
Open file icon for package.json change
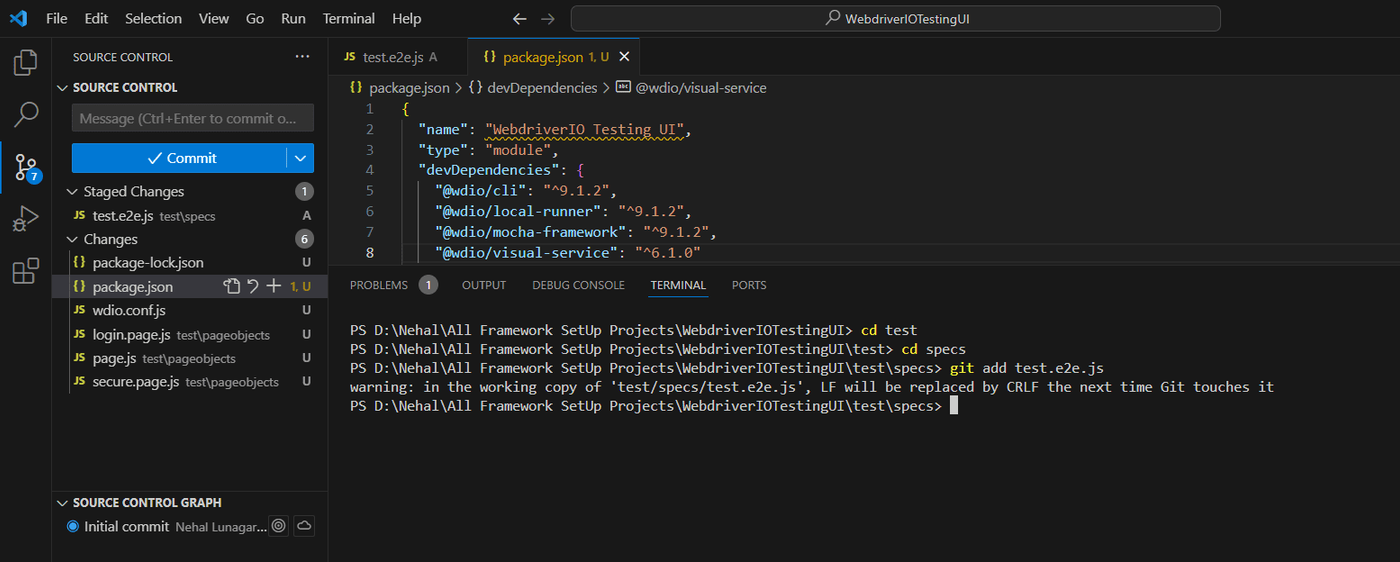[231, 287]
